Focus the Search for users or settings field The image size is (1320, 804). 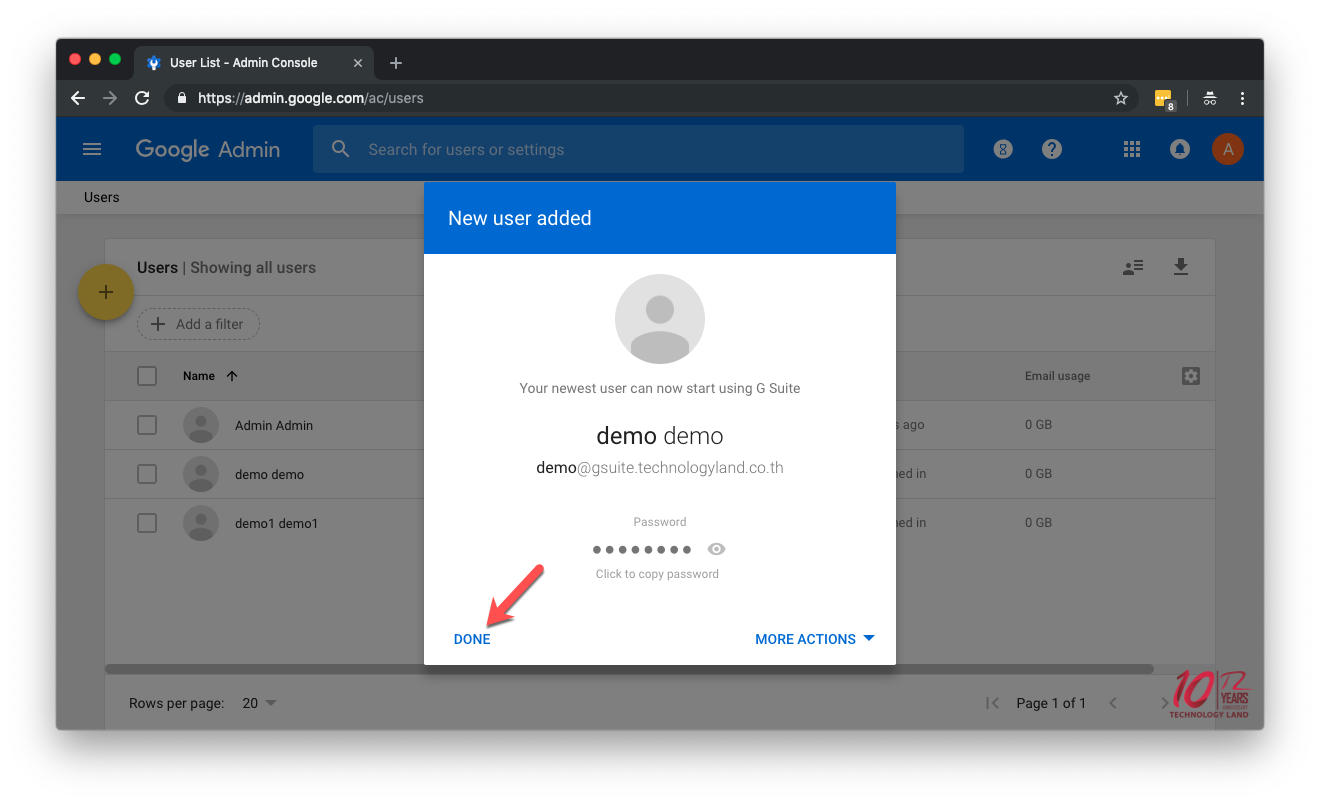(x=638, y=149)
